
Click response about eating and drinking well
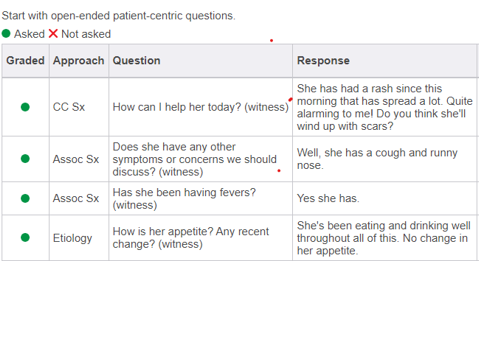[x=384, y=238]
